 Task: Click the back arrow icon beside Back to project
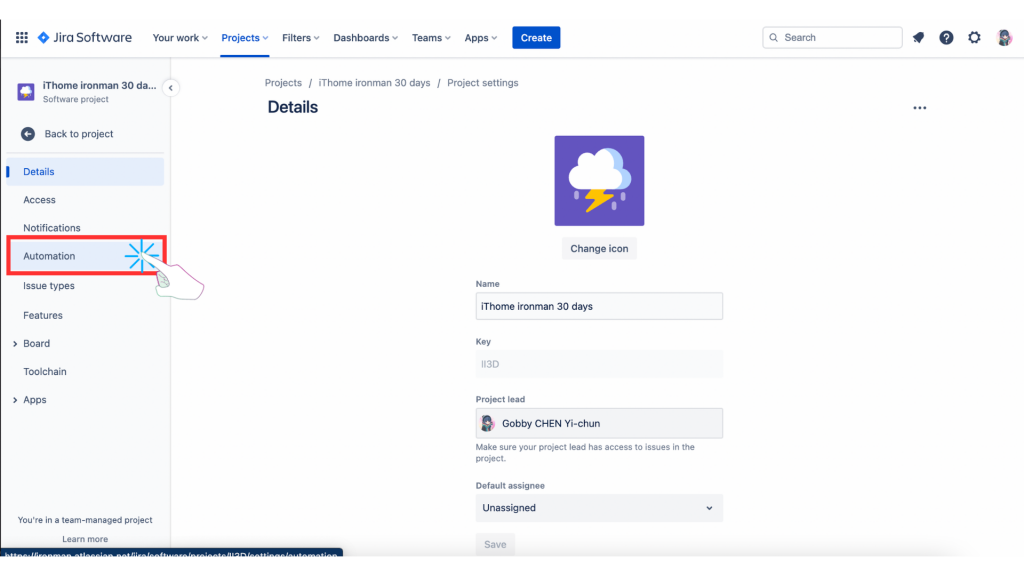click(27, 134)
